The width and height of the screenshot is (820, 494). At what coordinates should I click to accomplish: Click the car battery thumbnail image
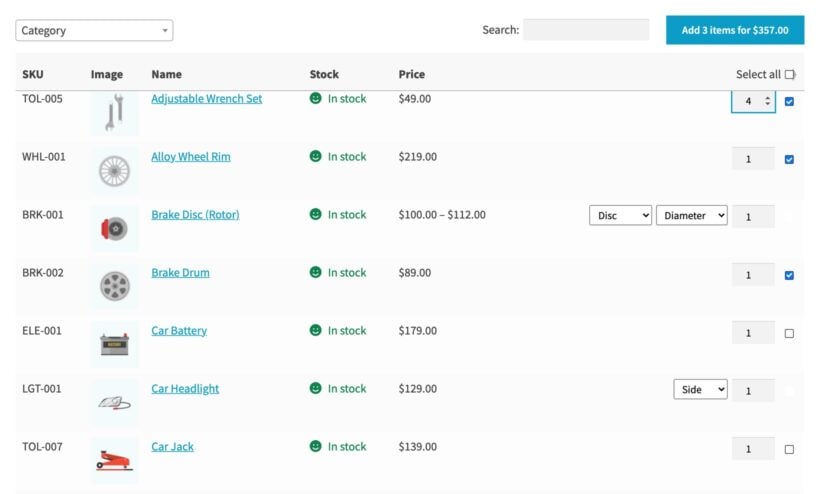(115, 344)
